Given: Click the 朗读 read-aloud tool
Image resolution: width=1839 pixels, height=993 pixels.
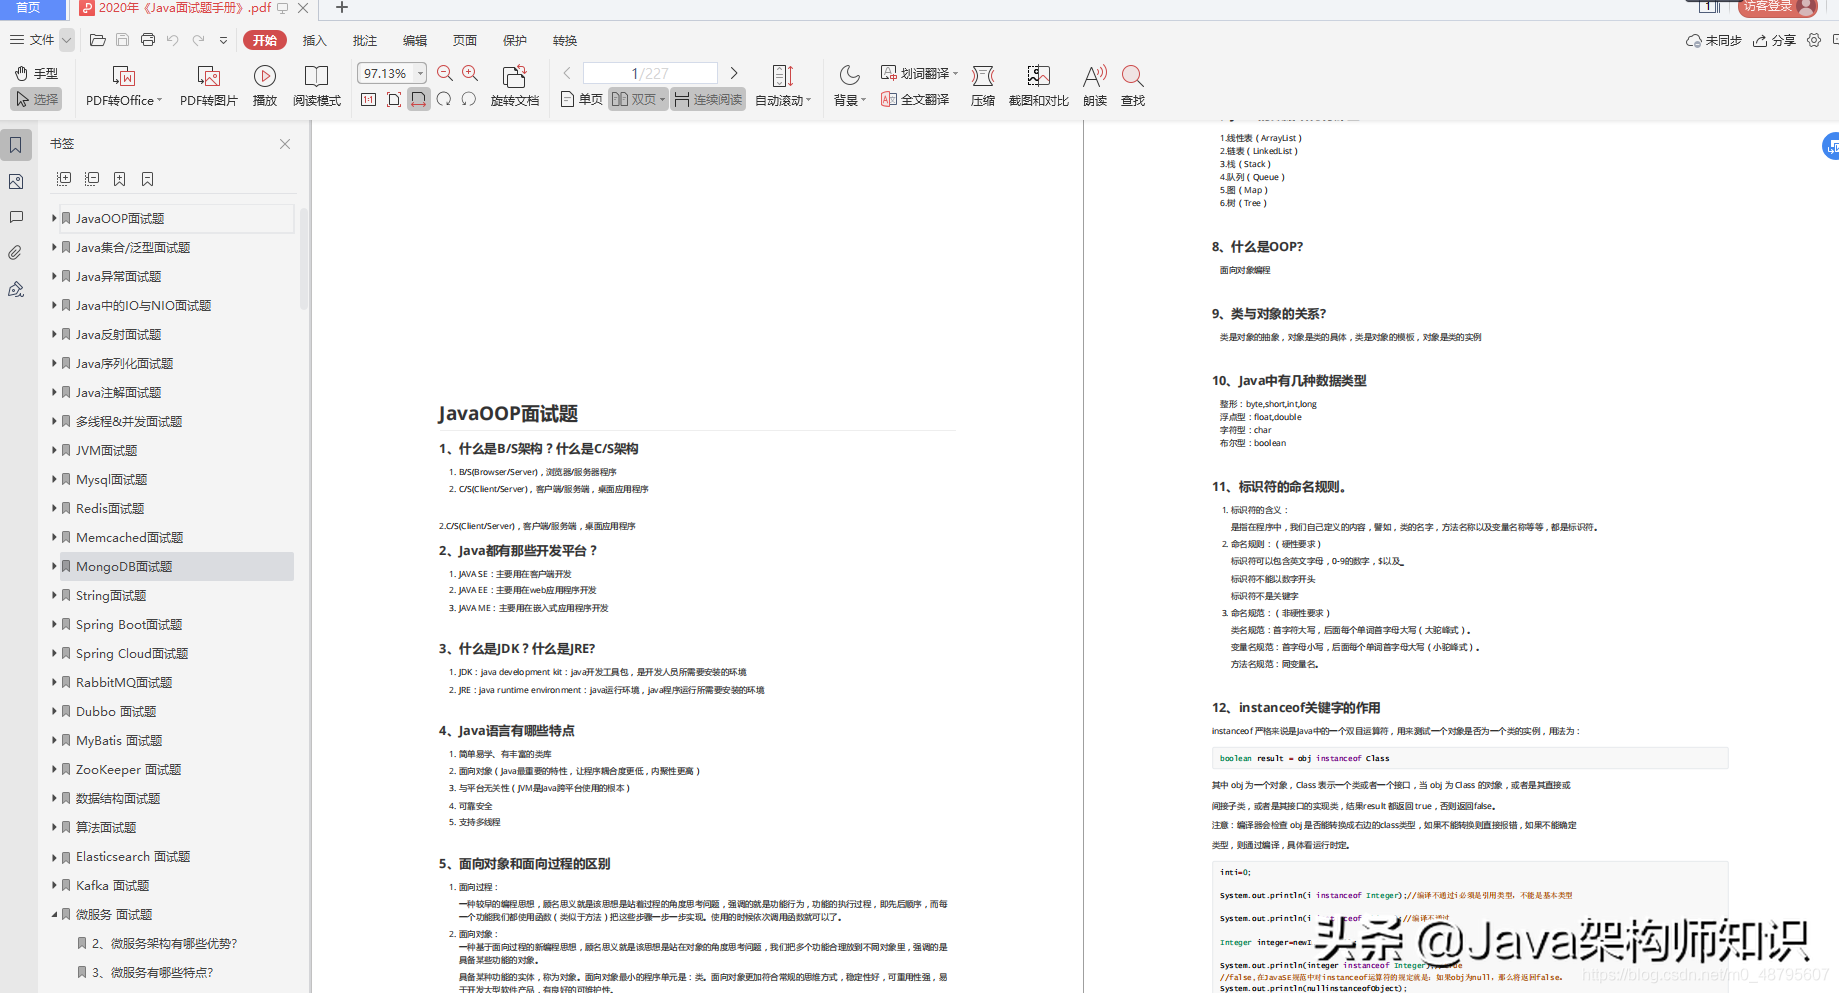Looking at the screenshot, I should (1095, 87).
